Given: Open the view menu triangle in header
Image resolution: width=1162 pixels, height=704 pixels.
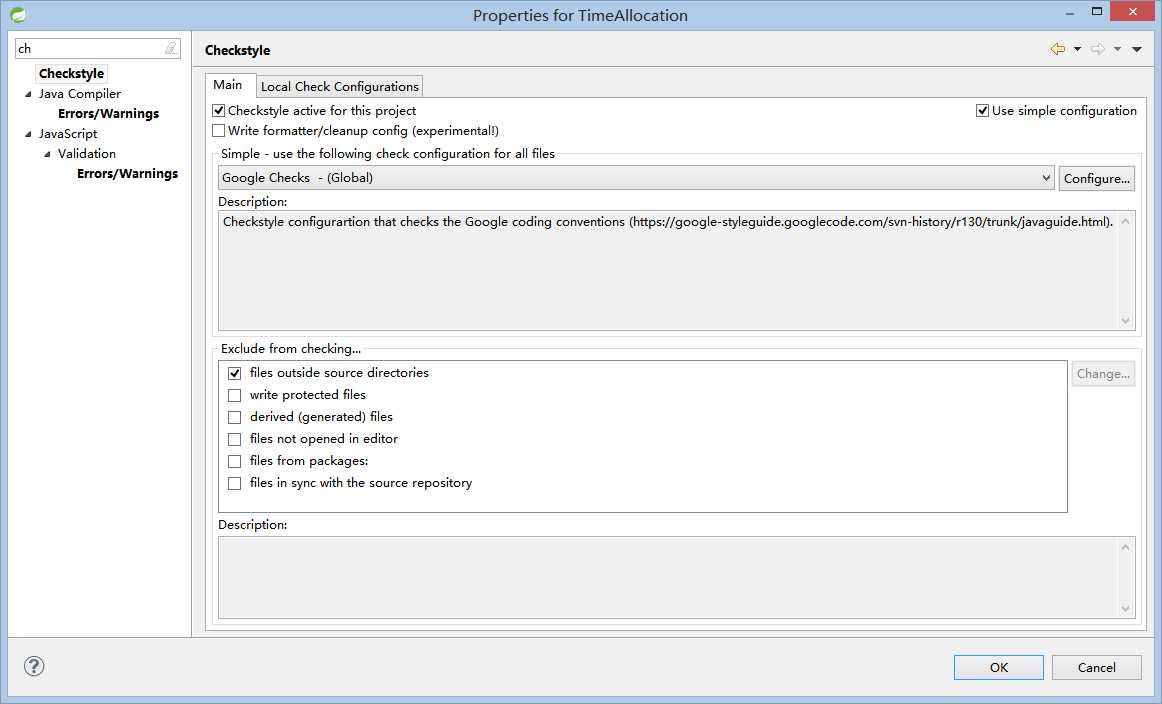Looking at the screenshot, I should coord(1137,49).
